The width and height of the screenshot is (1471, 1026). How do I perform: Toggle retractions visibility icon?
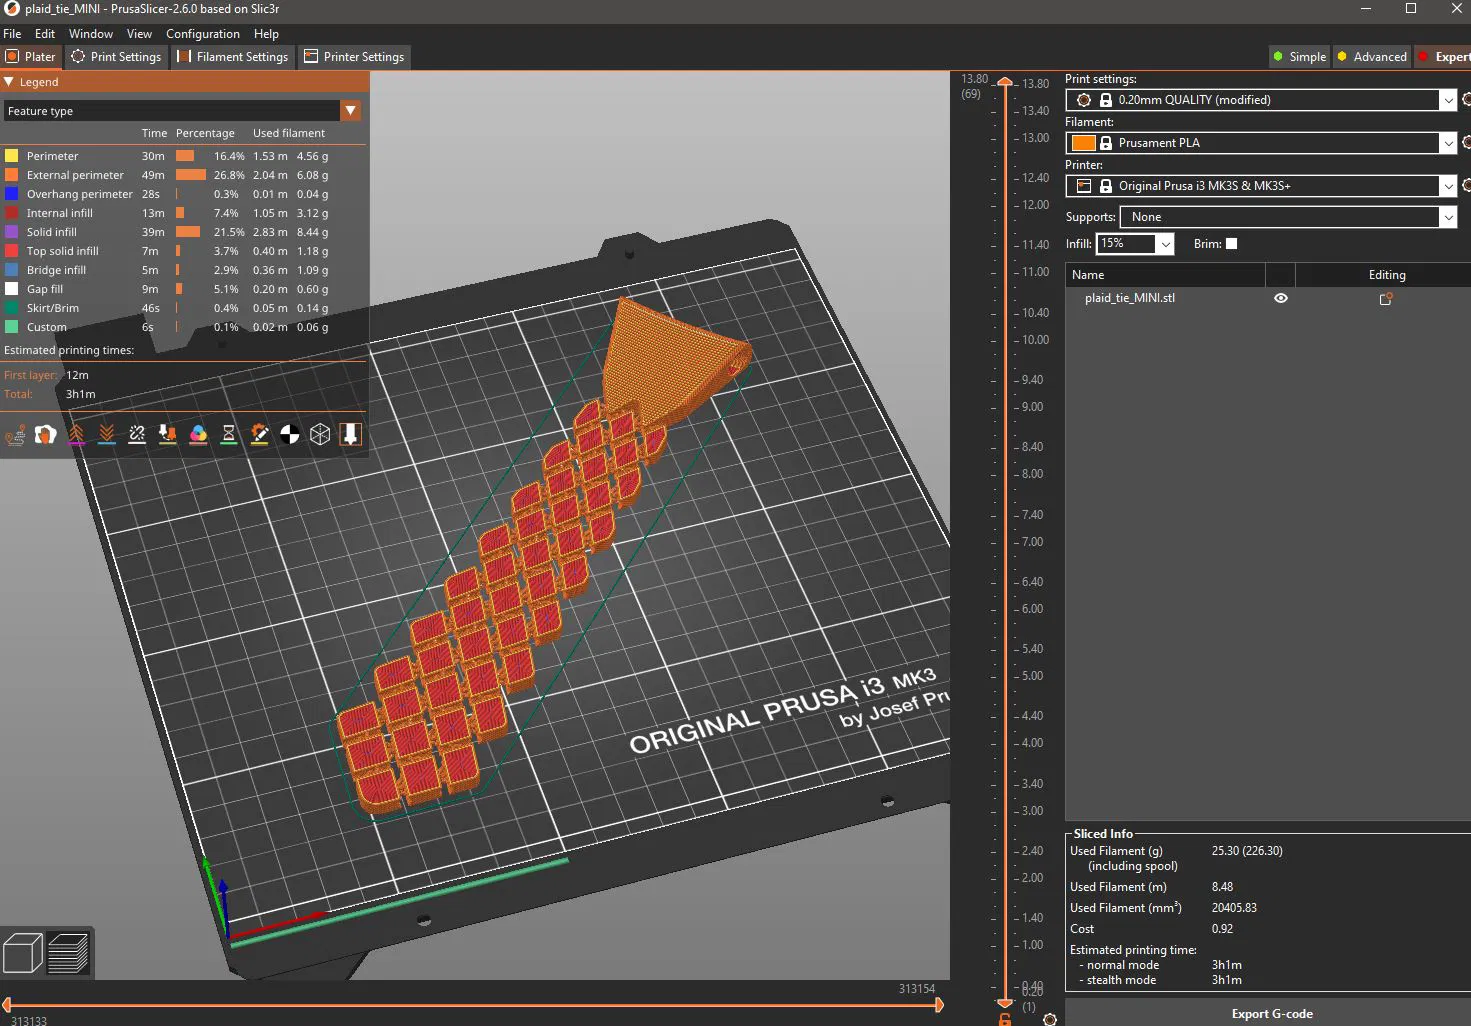[x=76, y=434]
